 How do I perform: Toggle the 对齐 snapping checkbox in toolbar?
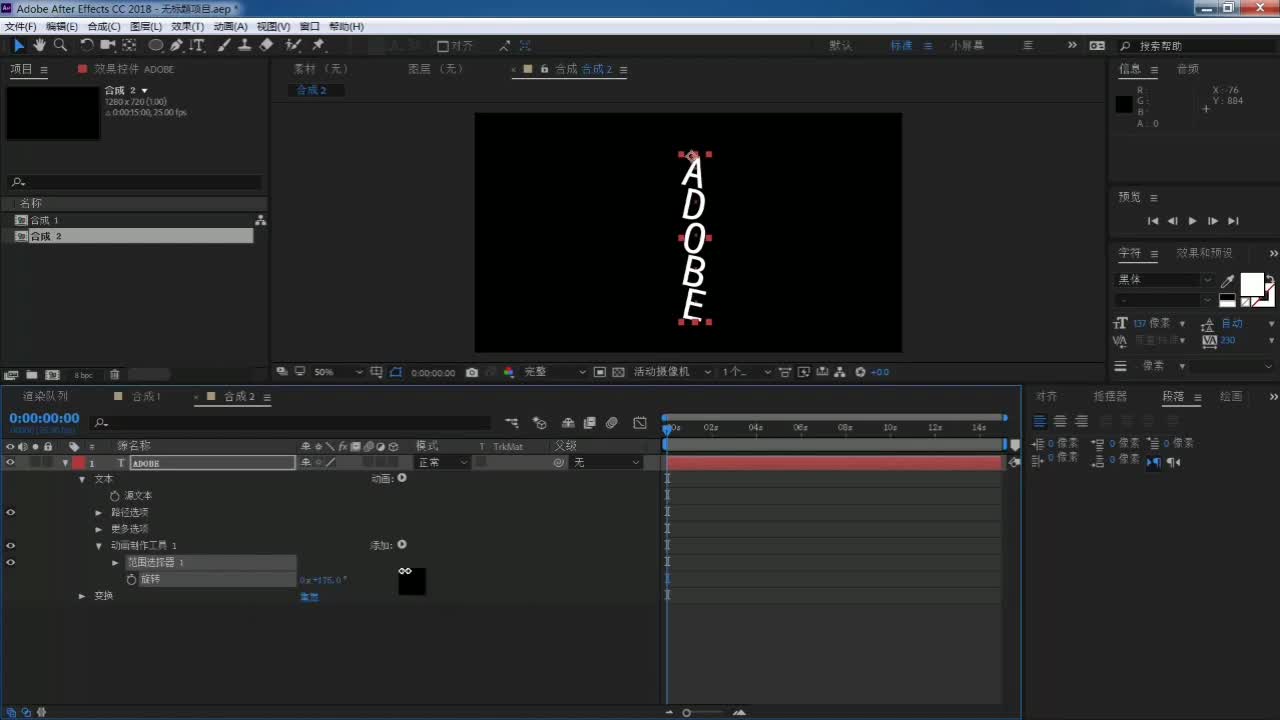pyautogui.click(x=443, y=46)
